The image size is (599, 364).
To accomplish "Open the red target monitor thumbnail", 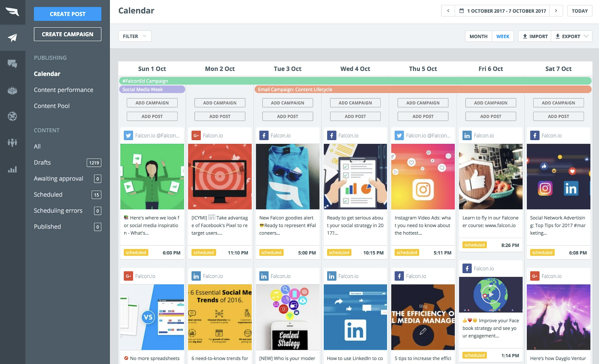I will click(x=220, y=176).
